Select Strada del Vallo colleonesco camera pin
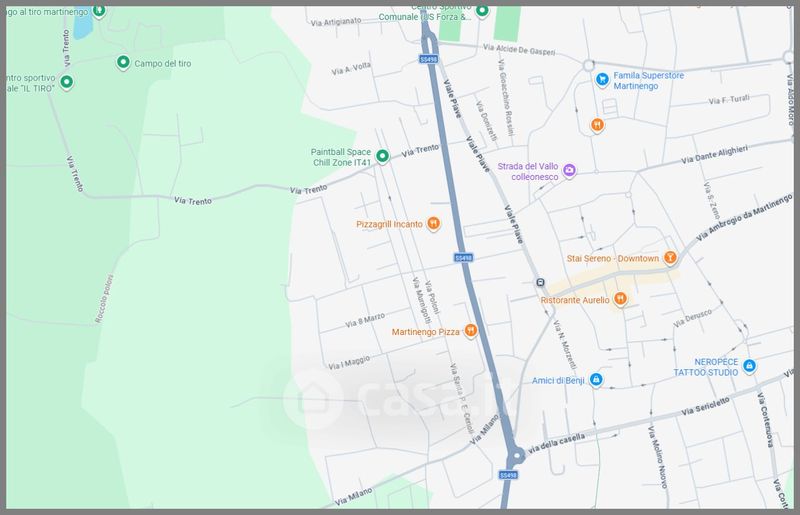 point(569,170)
